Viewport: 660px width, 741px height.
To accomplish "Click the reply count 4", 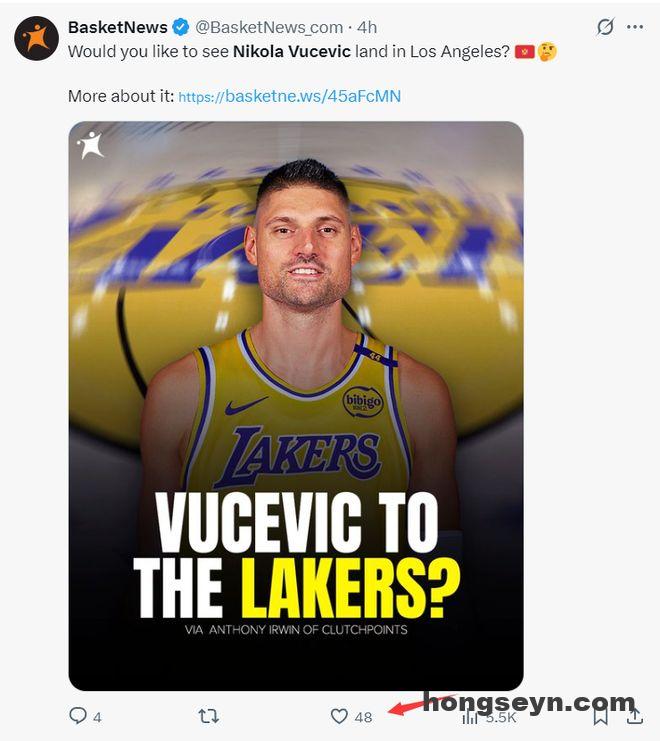I will [x=97, y=717].
